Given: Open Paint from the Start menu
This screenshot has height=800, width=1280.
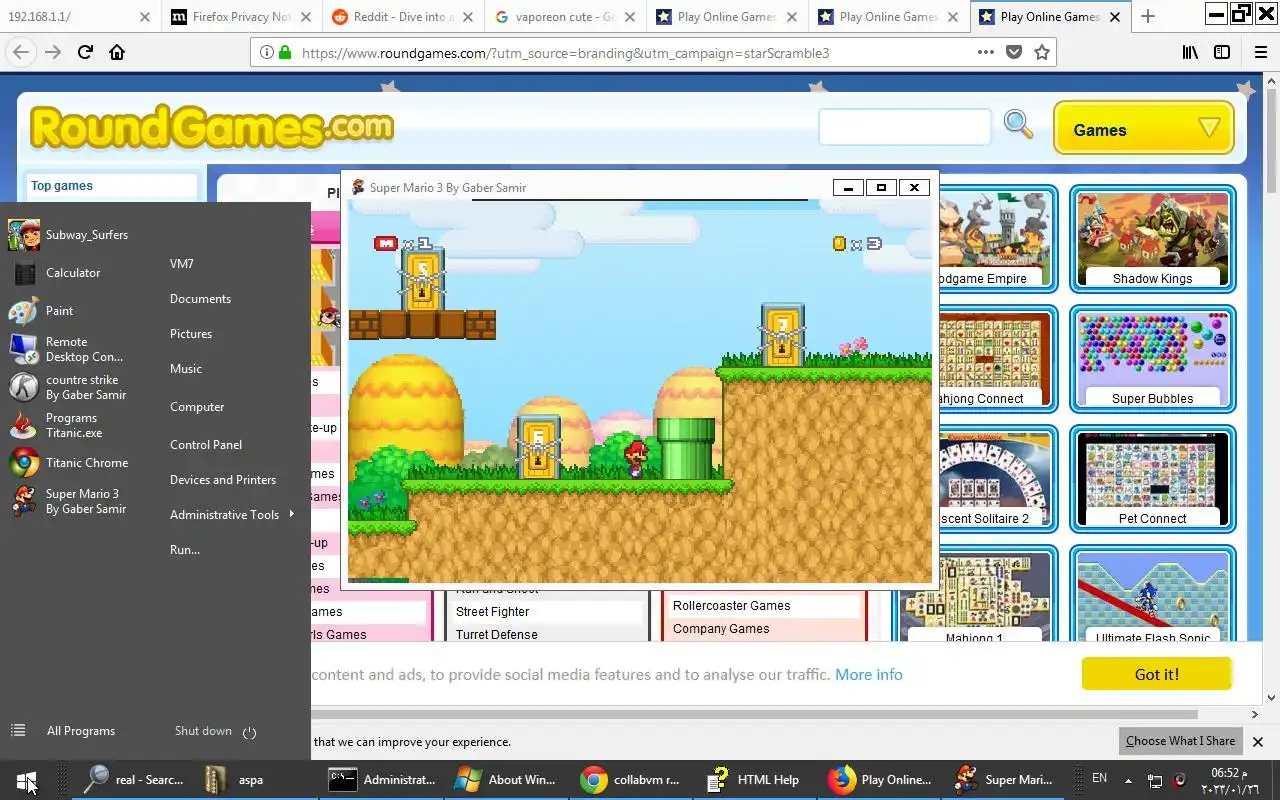Looking at the screenshot, I should coord(42,311).
